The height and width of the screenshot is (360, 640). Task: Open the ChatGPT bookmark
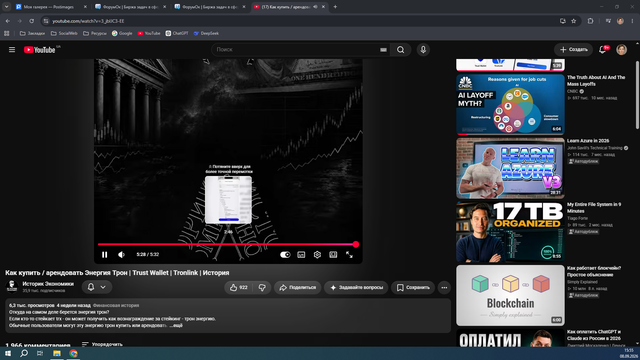coord(177,33)
